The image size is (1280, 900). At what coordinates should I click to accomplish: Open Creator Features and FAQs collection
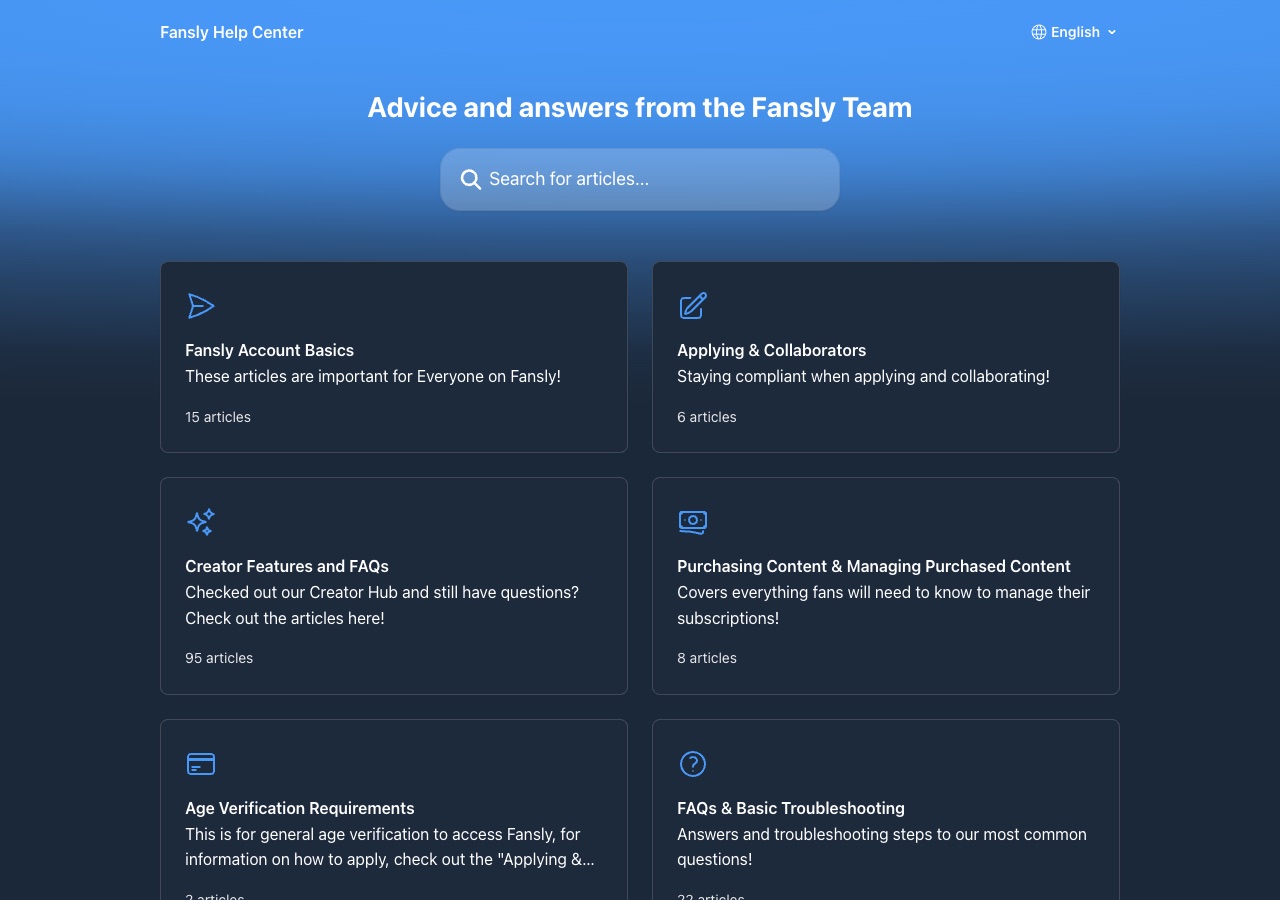[x=394, y=586]
